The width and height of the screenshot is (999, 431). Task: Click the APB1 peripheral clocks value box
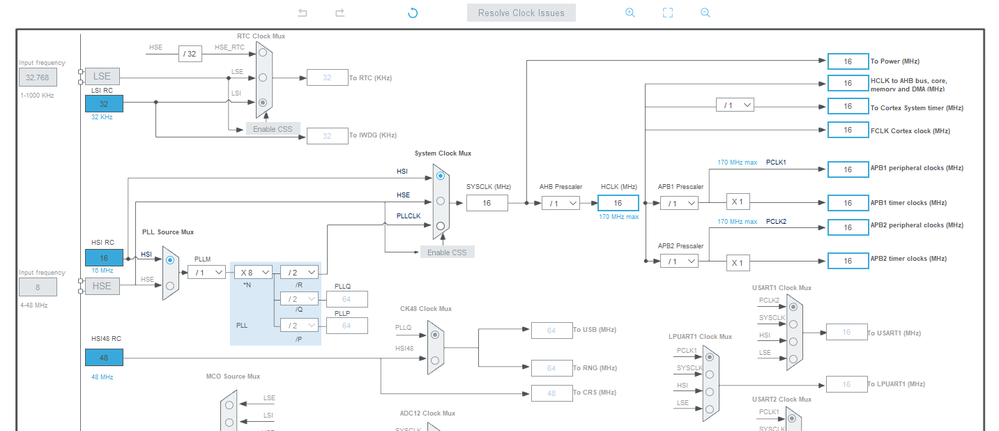(848, 170)
